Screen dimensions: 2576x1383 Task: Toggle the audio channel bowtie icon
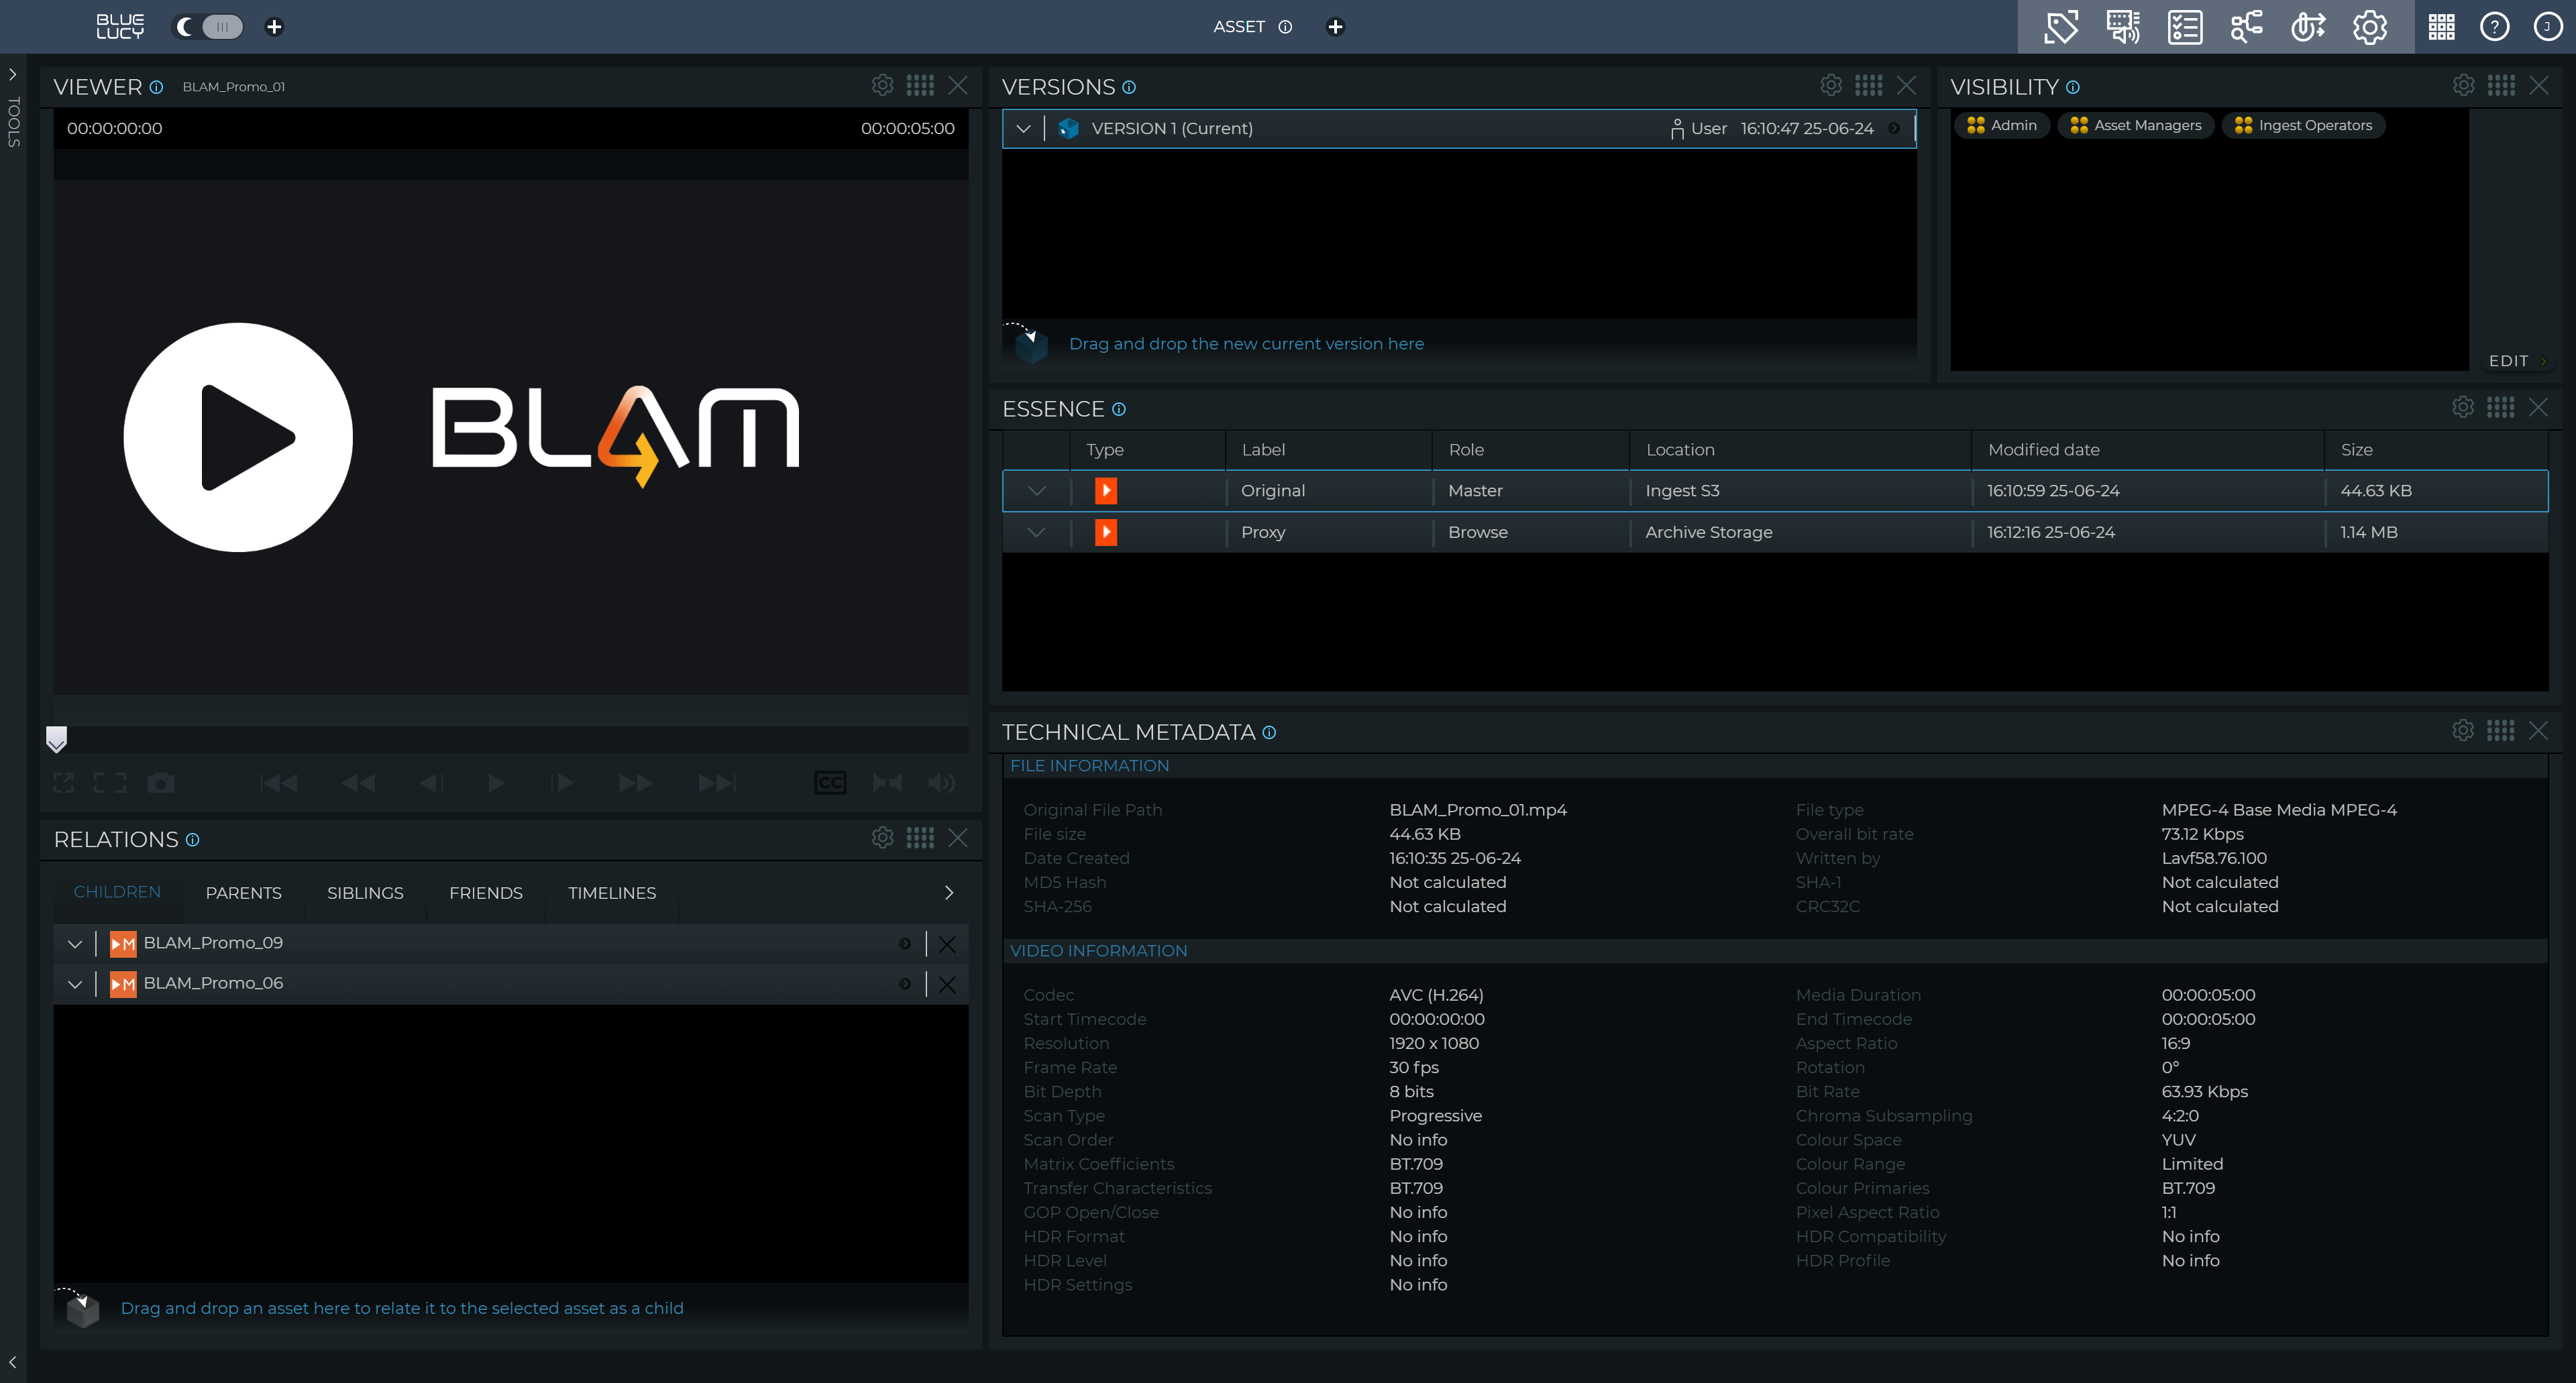tap(887, 783)
